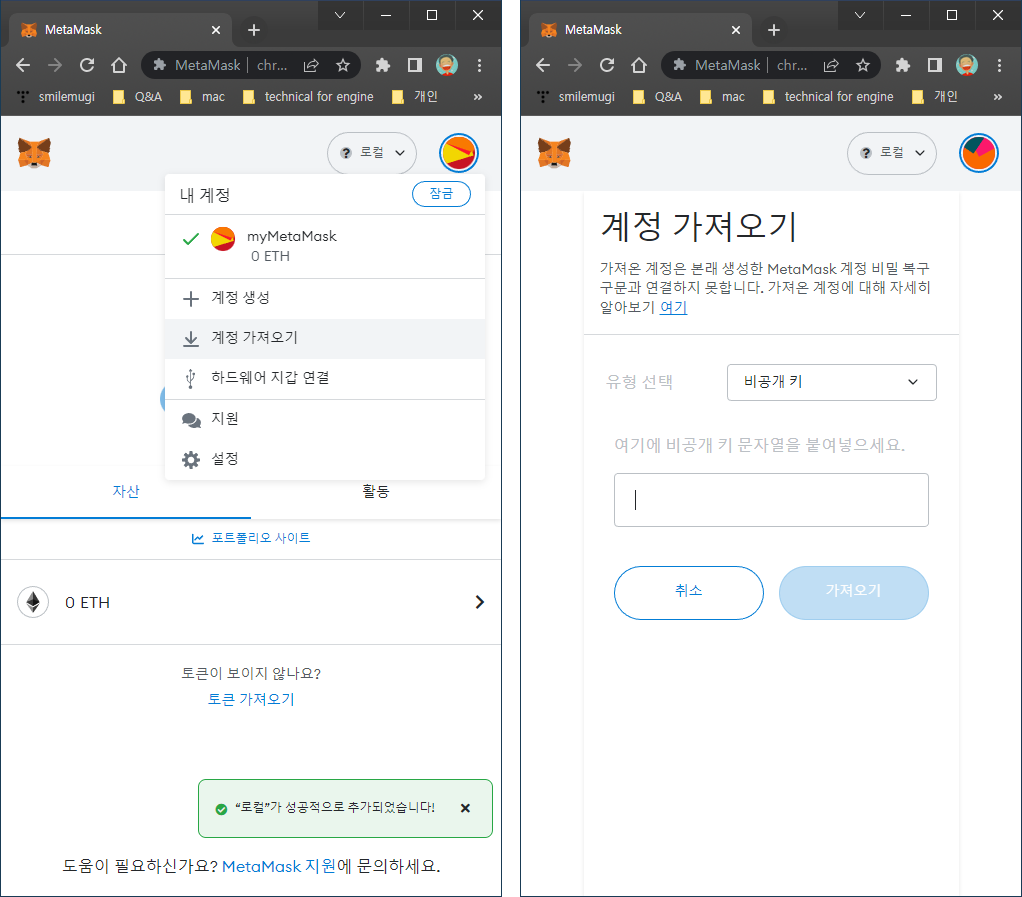The width and height of the screenshot is (1022, 897).
Task: Click the 잠금 lock button
Action: [x=441, y=194]
